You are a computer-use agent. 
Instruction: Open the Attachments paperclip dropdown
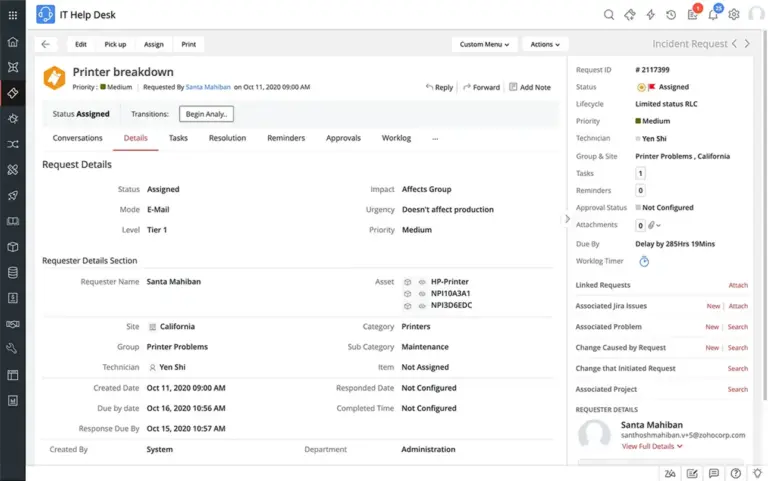point(655,226)
